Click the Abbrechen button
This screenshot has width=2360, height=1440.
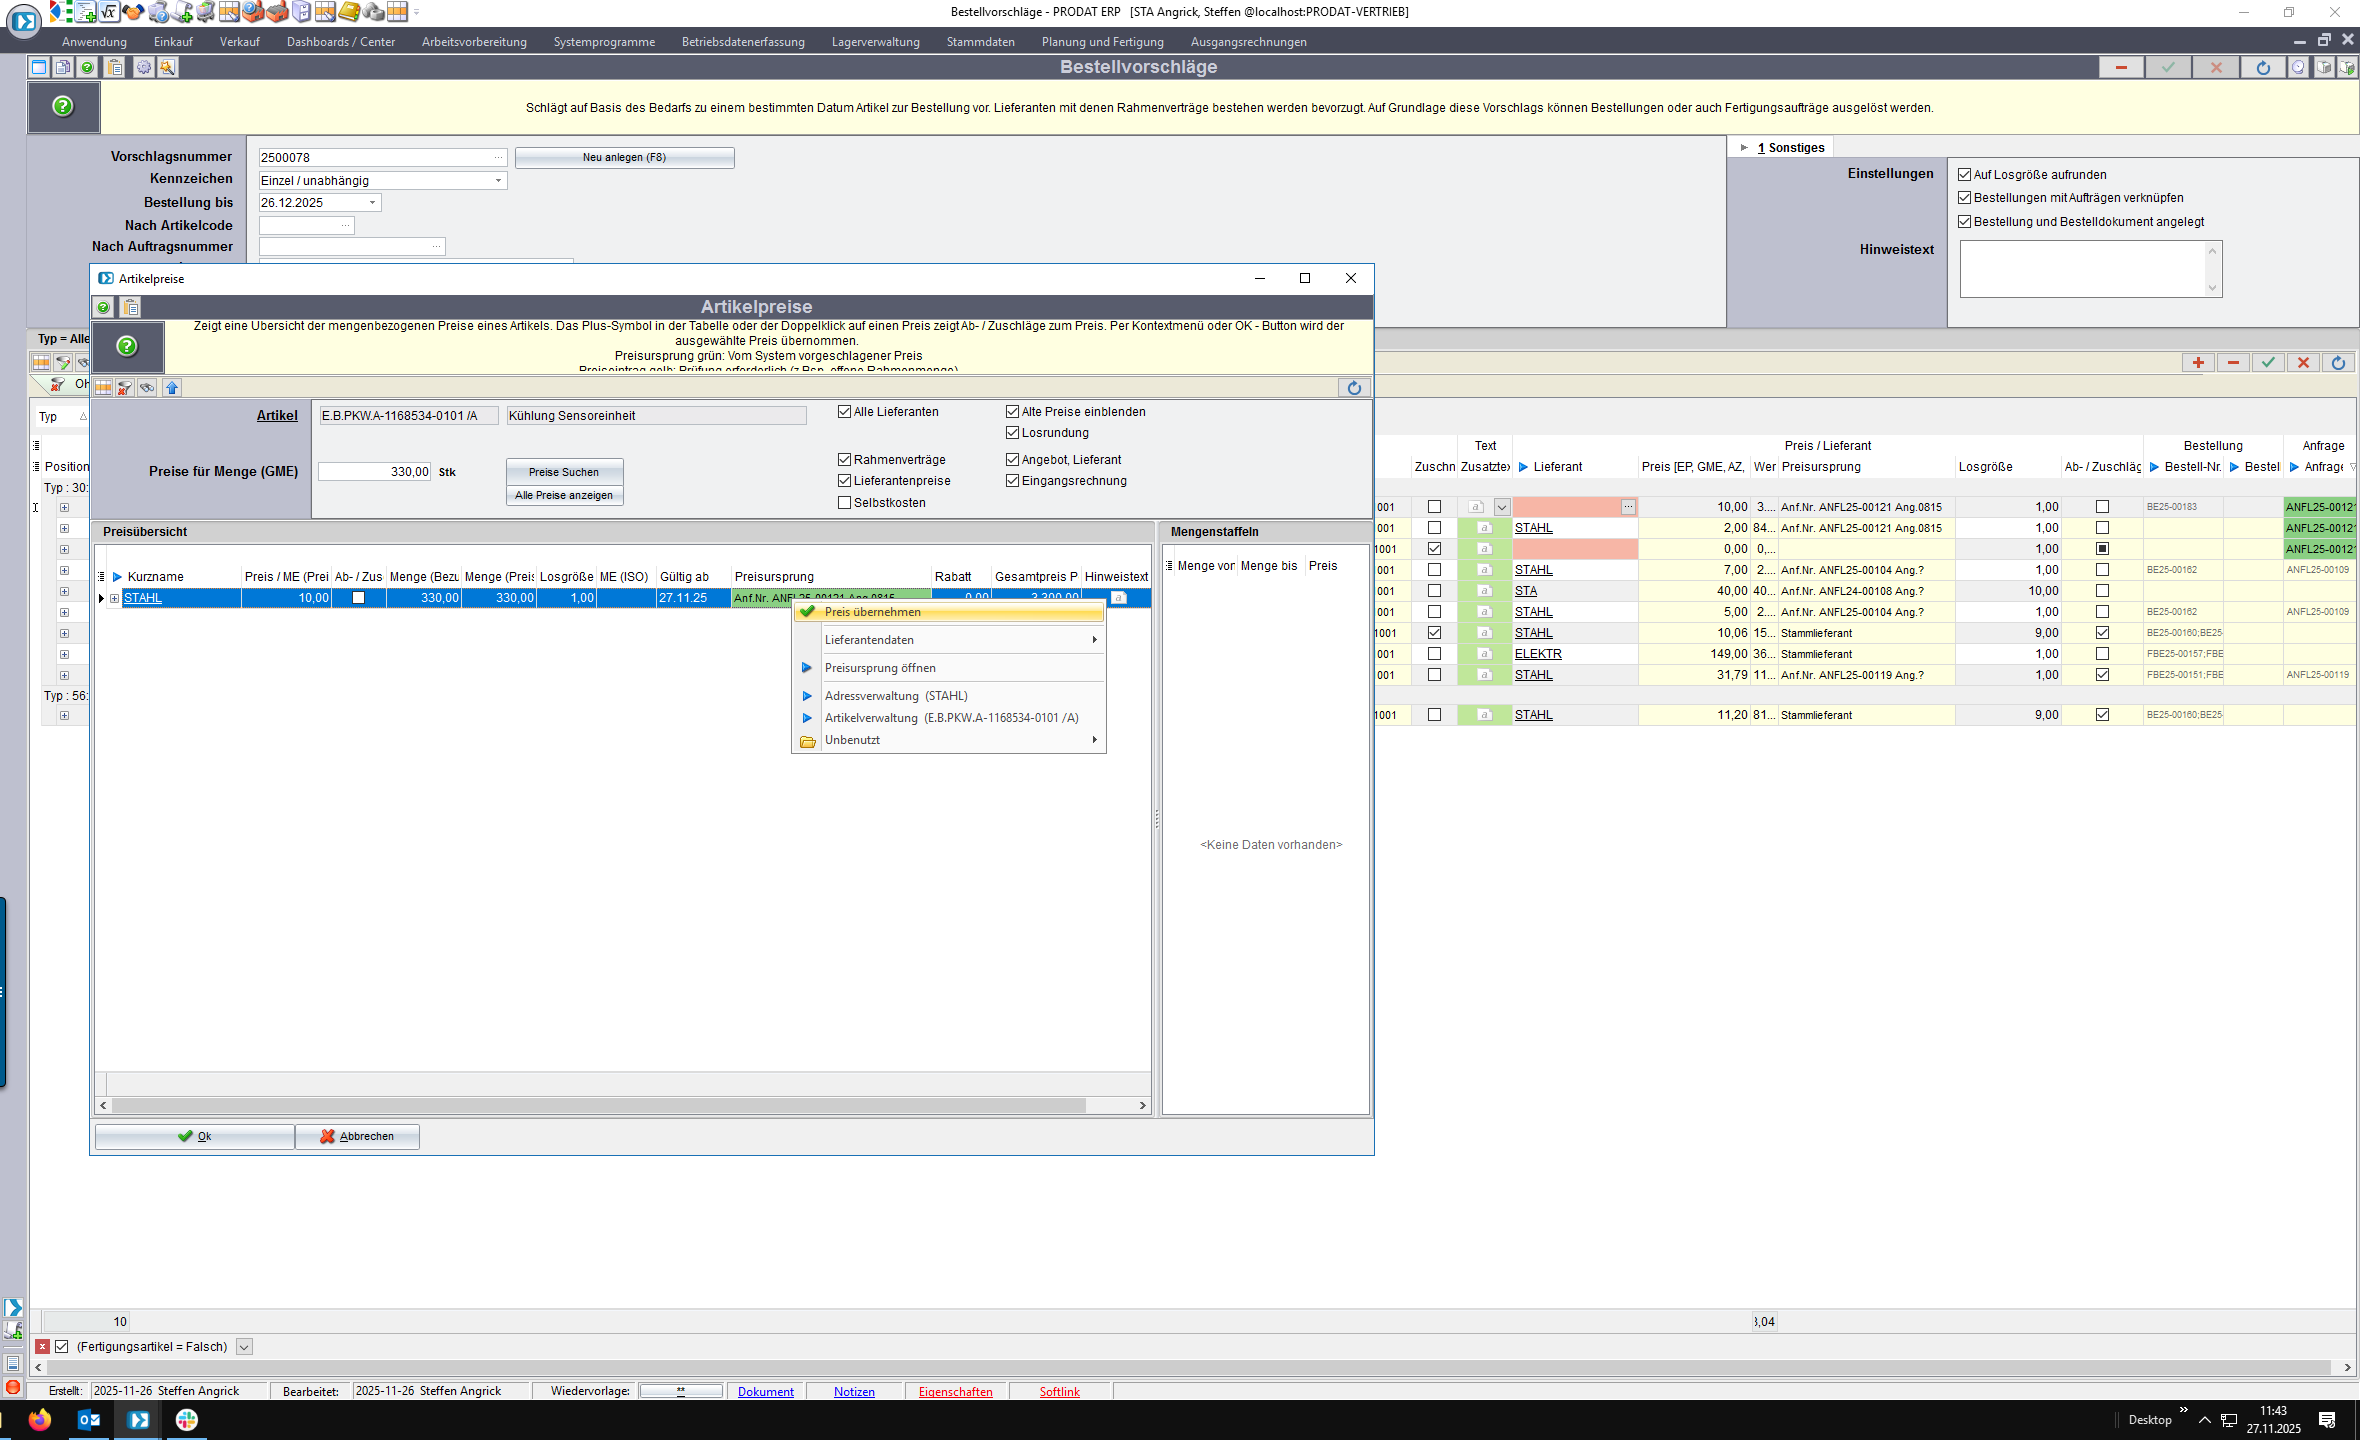pyautogui.click(x=357, y=1137)
